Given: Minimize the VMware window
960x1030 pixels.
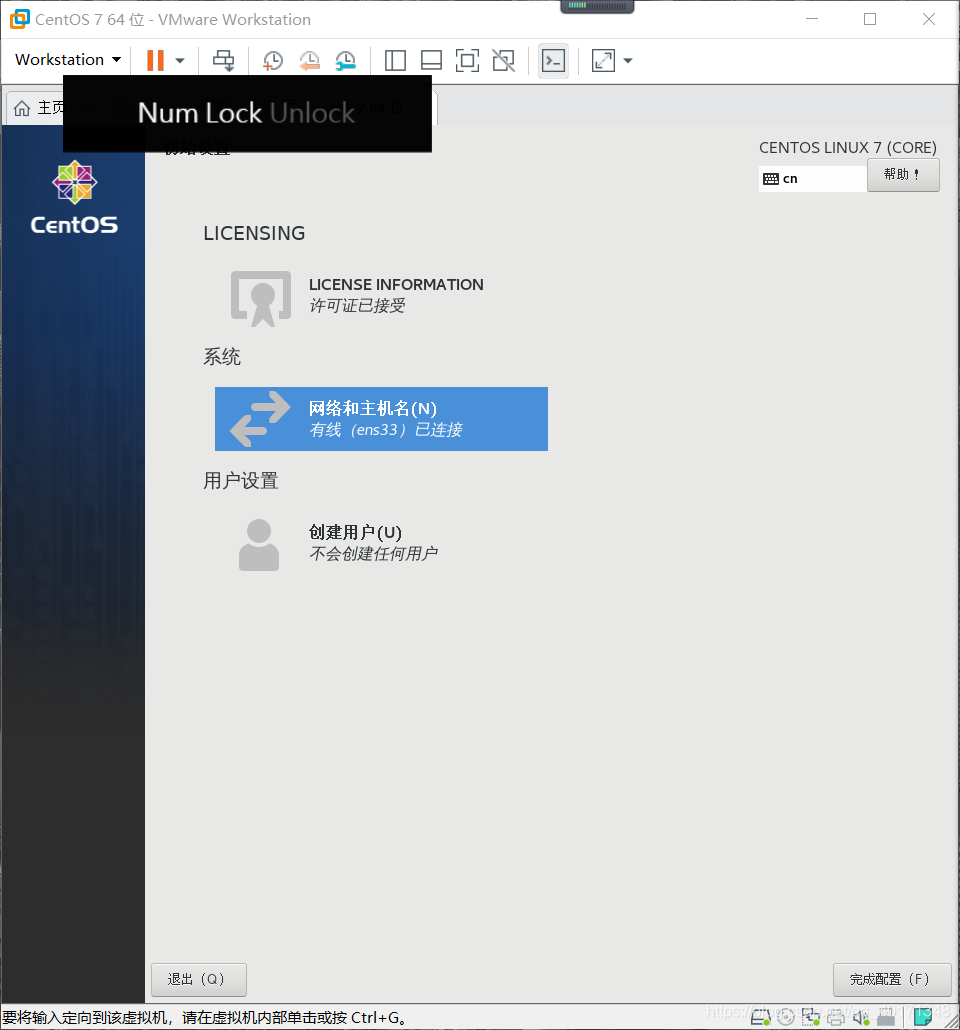Looking at the screenshot, I should click(x=812, y=19).
